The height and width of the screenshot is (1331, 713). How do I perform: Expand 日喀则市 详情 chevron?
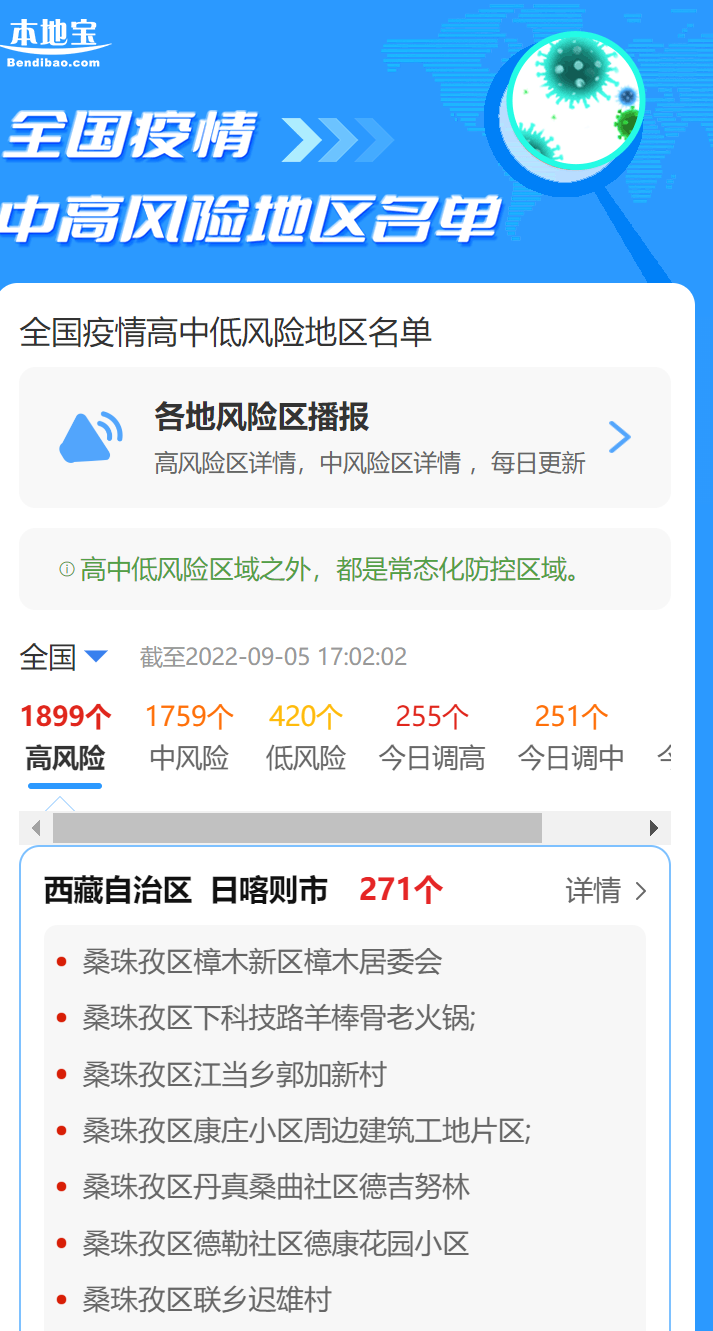pos(641,891)
